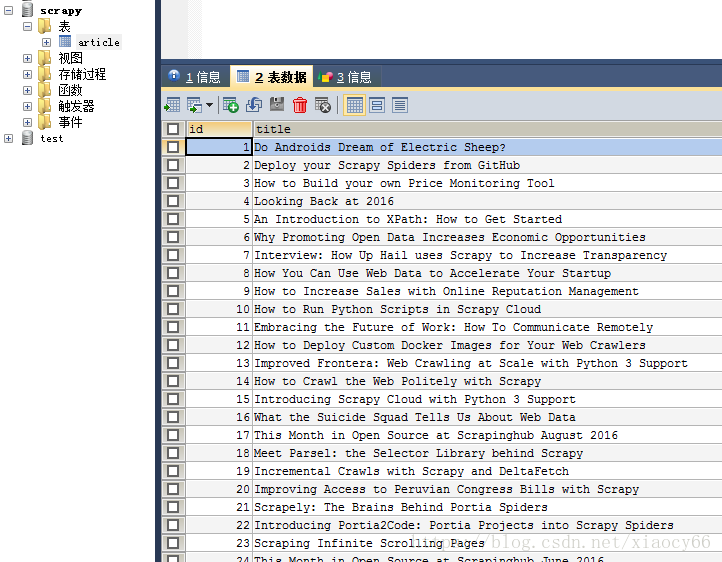Check the checkbox for row id 7
The image size is (722, 562).
tap(173, 255)
